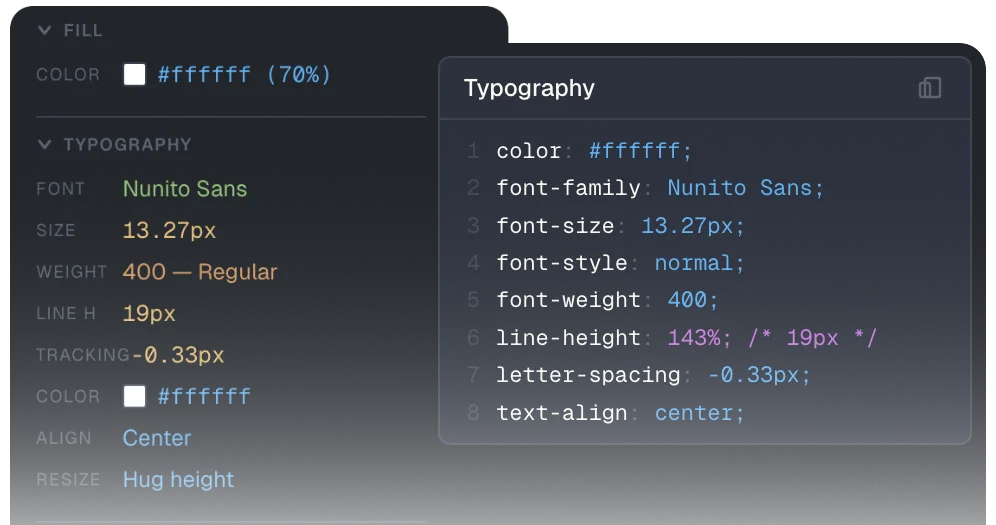Click the Fill color white swatch
This screenshot has height=525, width=996.
135,74
